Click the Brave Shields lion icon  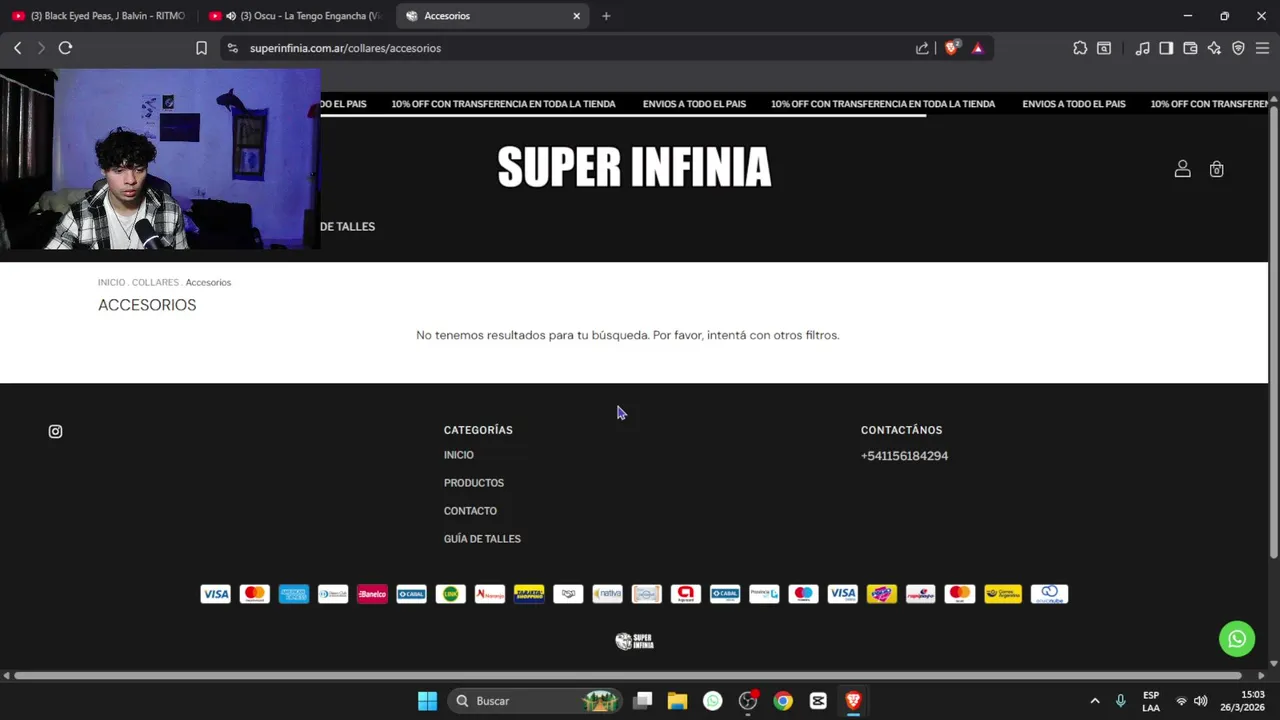(952, 47)
